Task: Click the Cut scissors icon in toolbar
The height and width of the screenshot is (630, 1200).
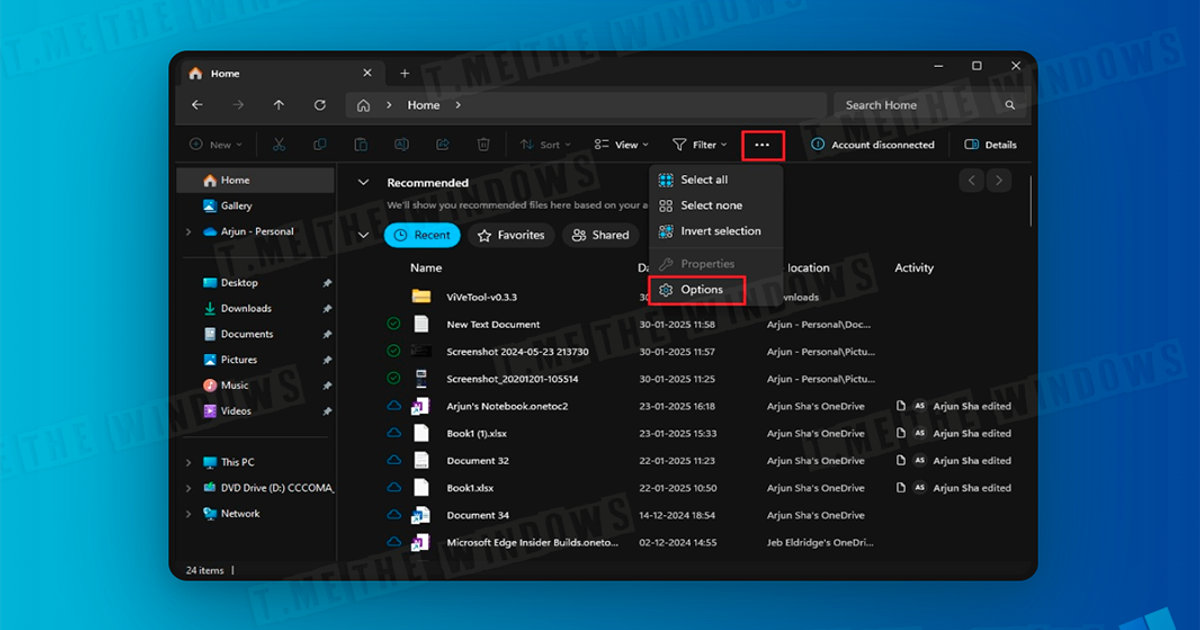Action: click(279, 145)
